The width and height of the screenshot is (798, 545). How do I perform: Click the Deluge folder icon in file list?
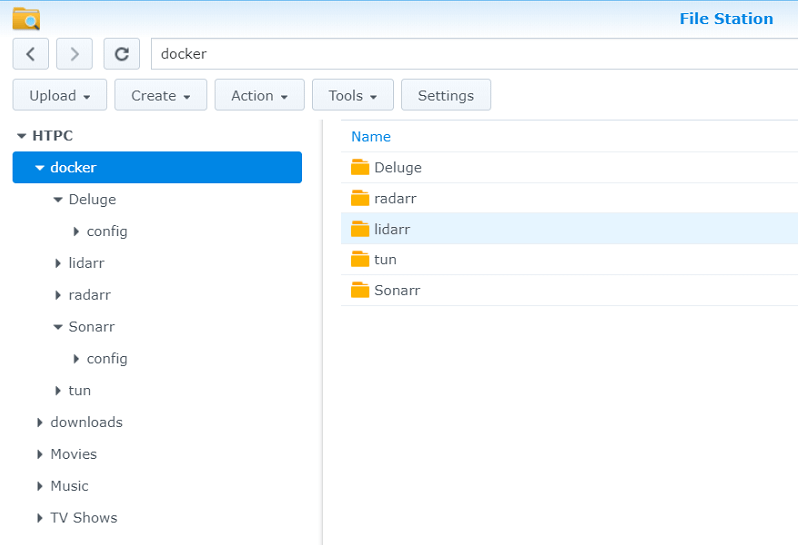(x=360, y=167)
